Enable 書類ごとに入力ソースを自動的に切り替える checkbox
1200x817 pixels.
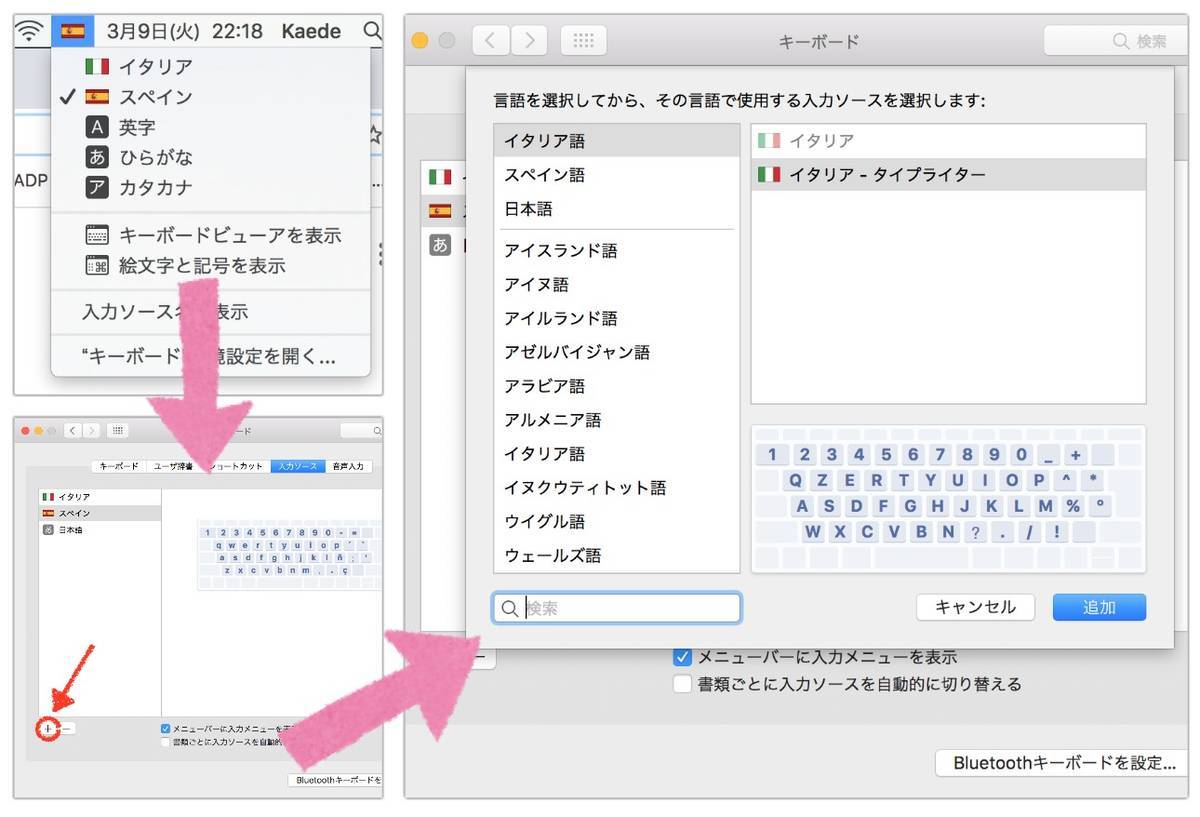pos(682,683)
